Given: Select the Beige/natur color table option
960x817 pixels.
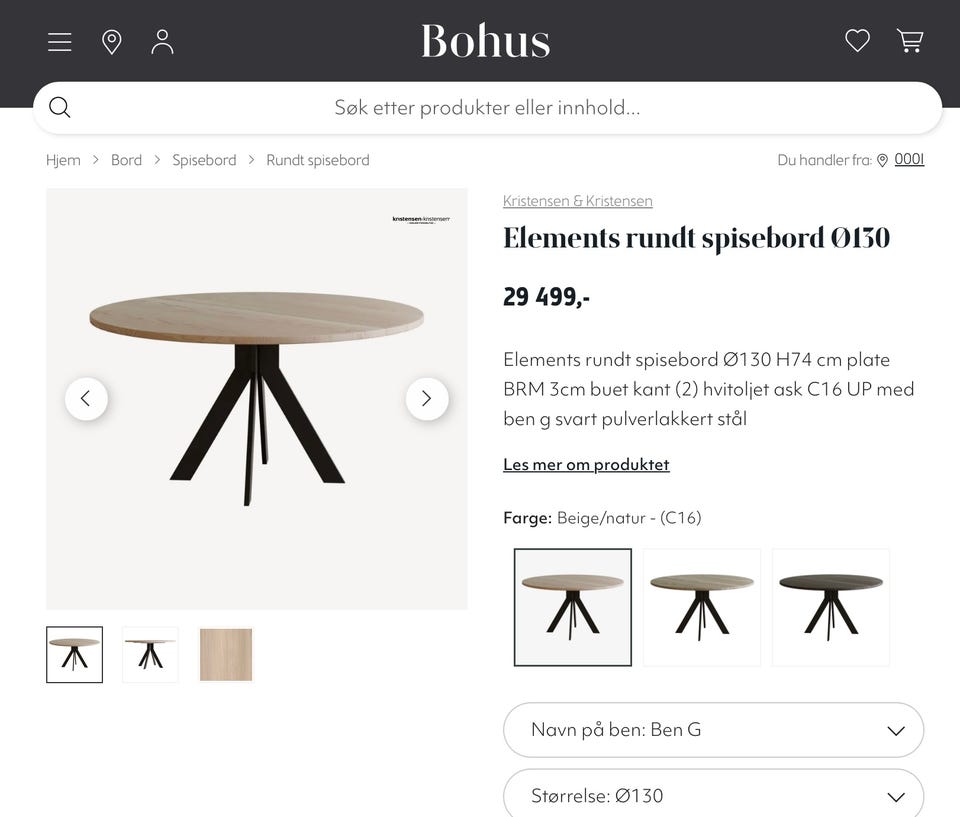Looking at the screenshot, I should pos(572,607).
